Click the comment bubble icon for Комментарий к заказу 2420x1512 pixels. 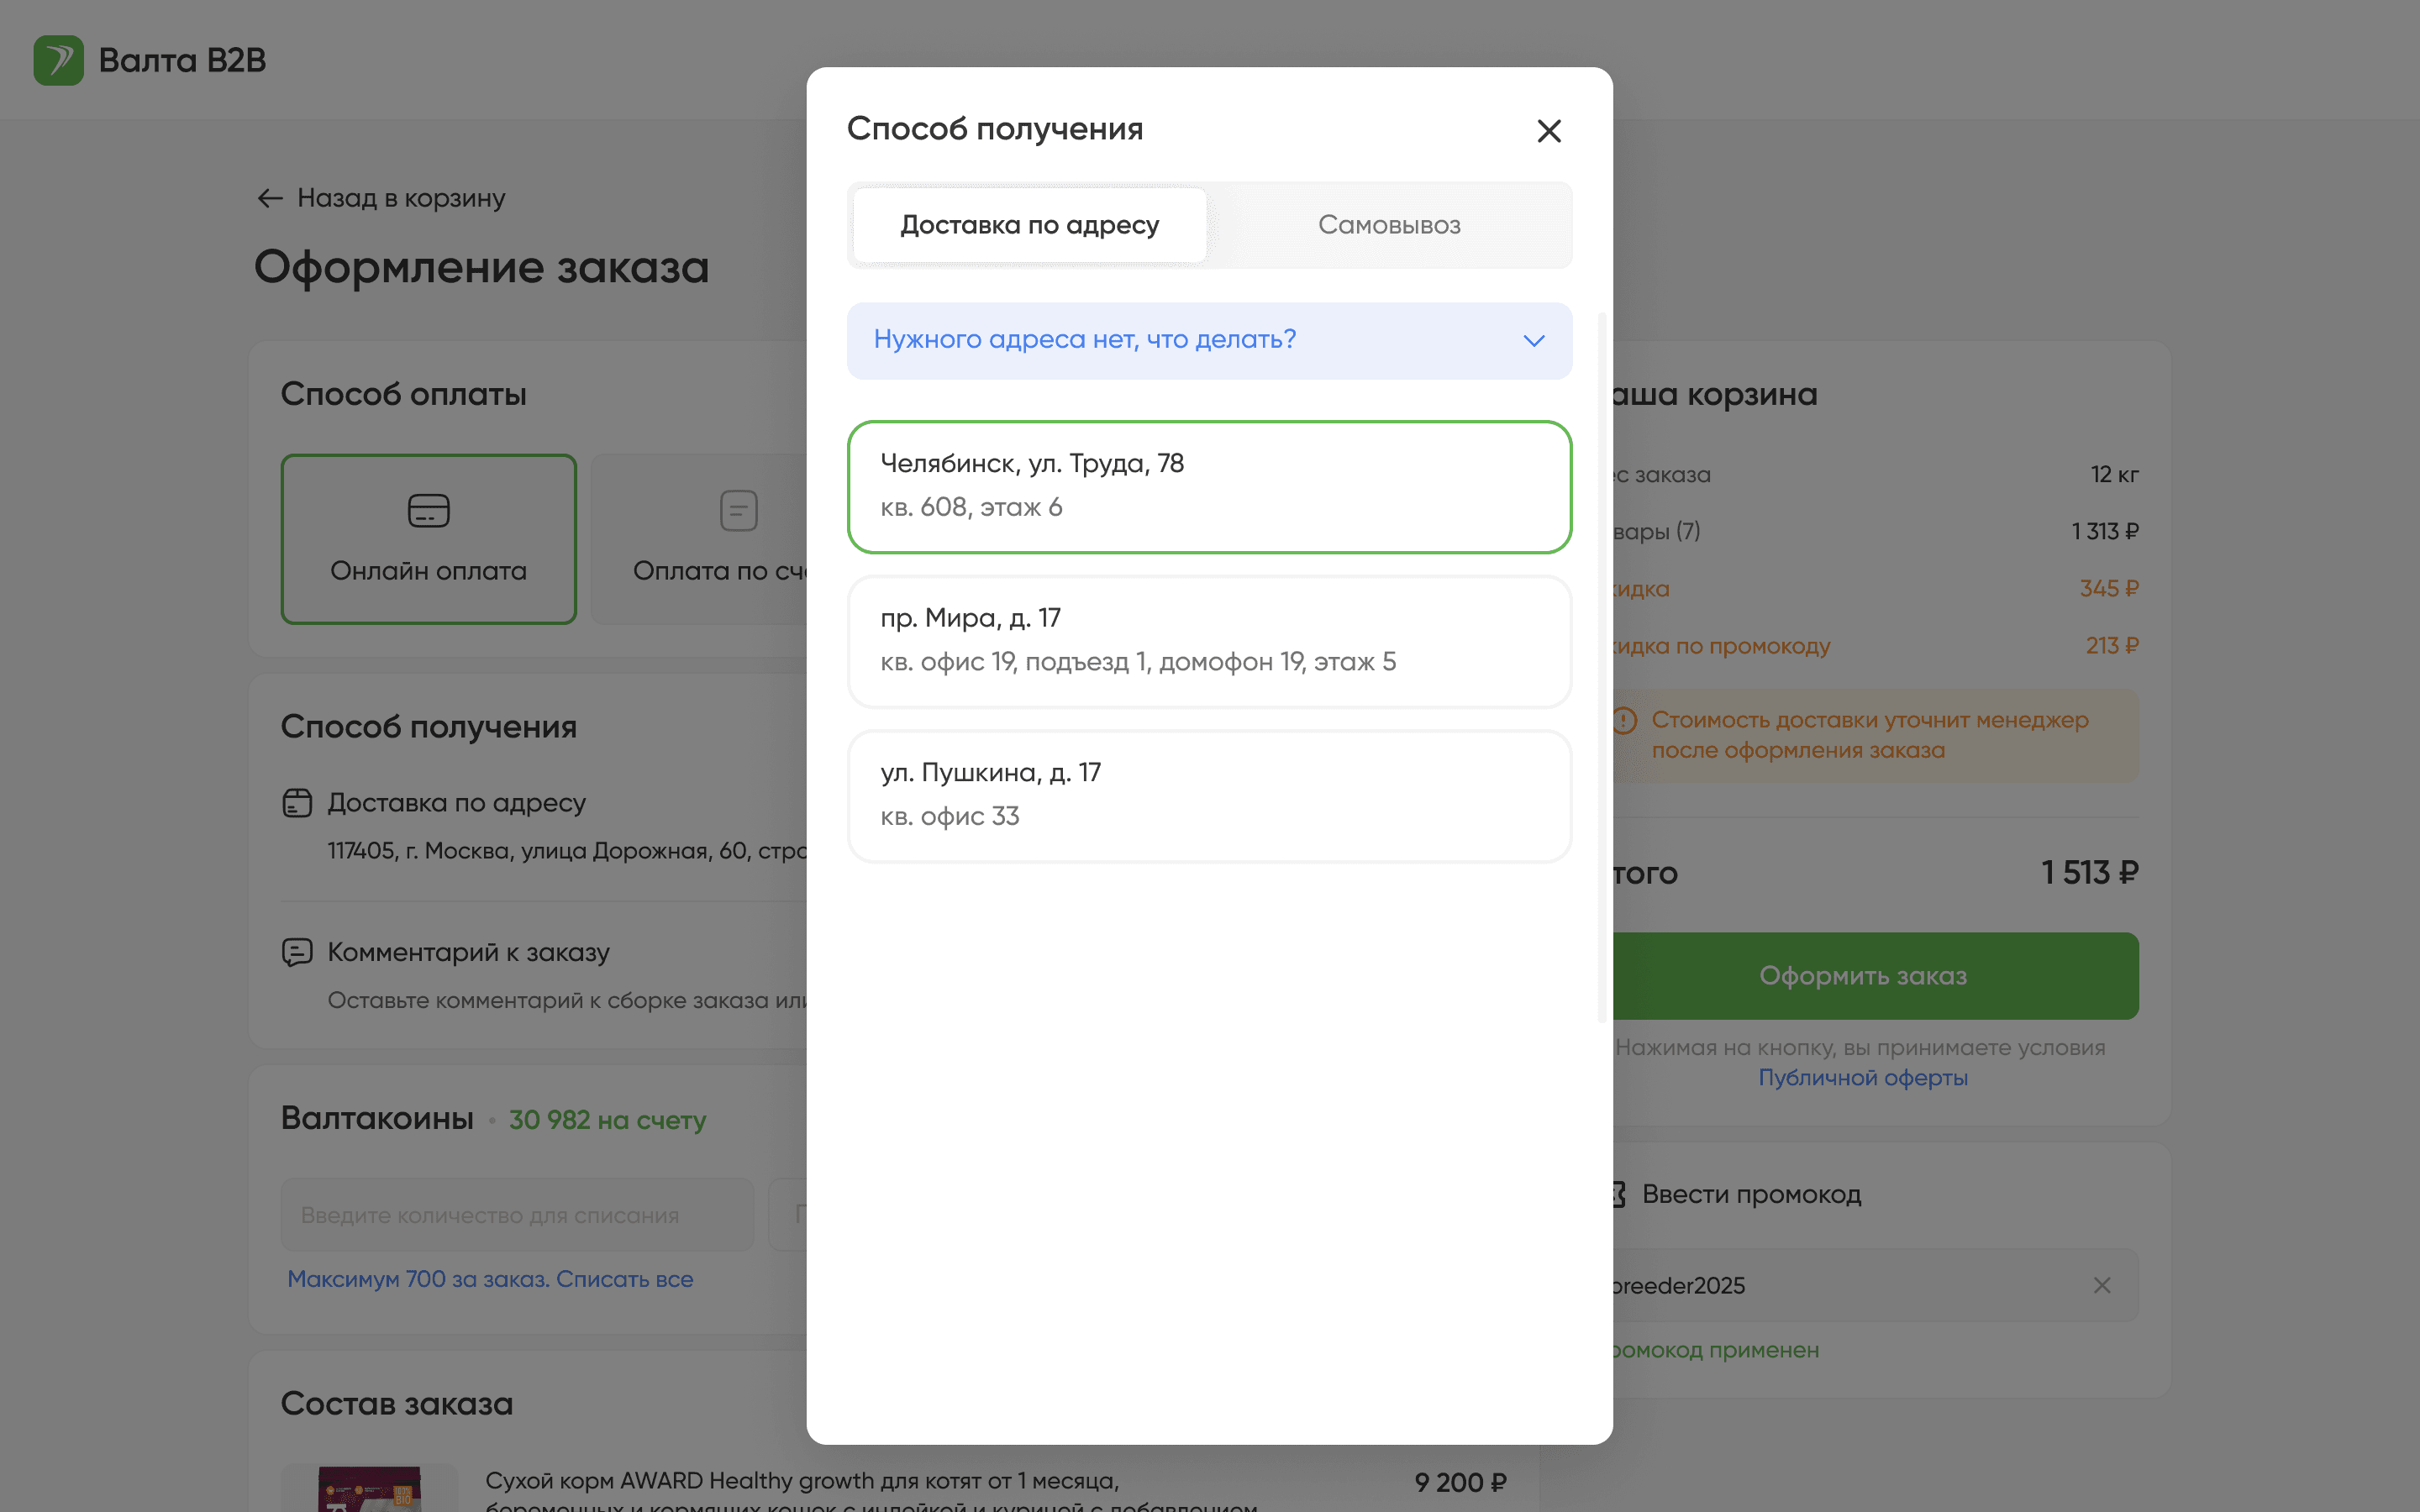(297, 952)
